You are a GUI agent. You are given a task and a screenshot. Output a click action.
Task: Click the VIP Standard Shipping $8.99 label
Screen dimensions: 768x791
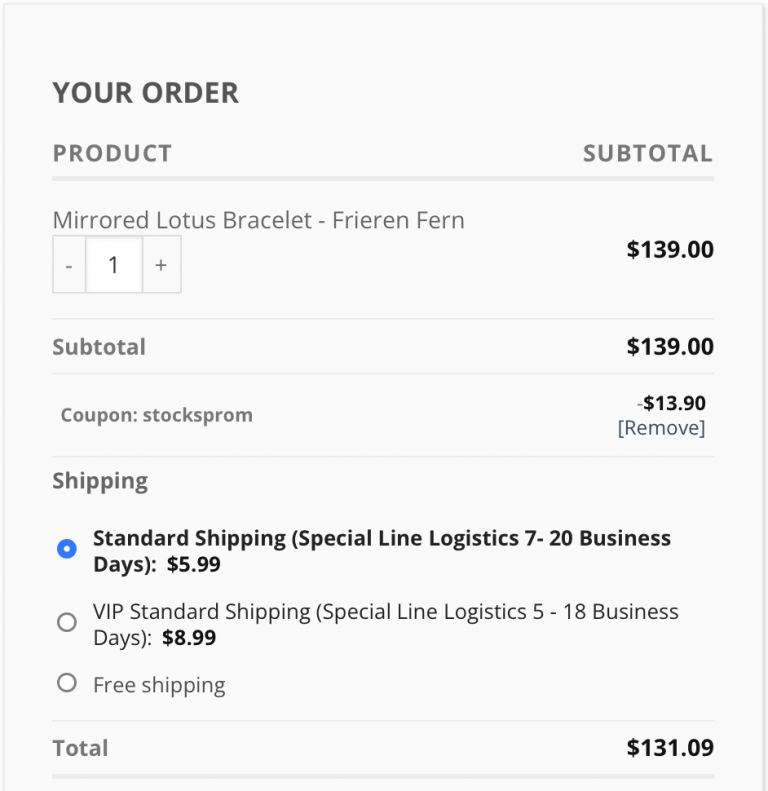(385, 624)
